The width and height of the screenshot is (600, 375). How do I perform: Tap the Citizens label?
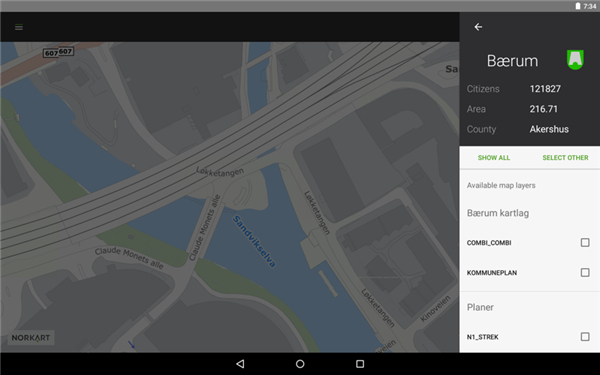(483, 89)
